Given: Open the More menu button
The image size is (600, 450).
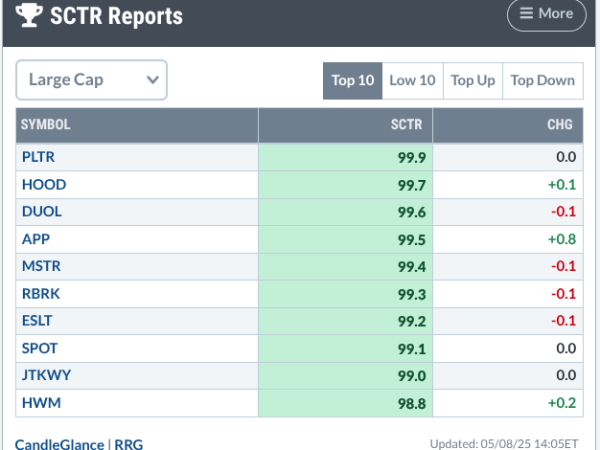Looking at the screenshot, I should coord(546,14).
